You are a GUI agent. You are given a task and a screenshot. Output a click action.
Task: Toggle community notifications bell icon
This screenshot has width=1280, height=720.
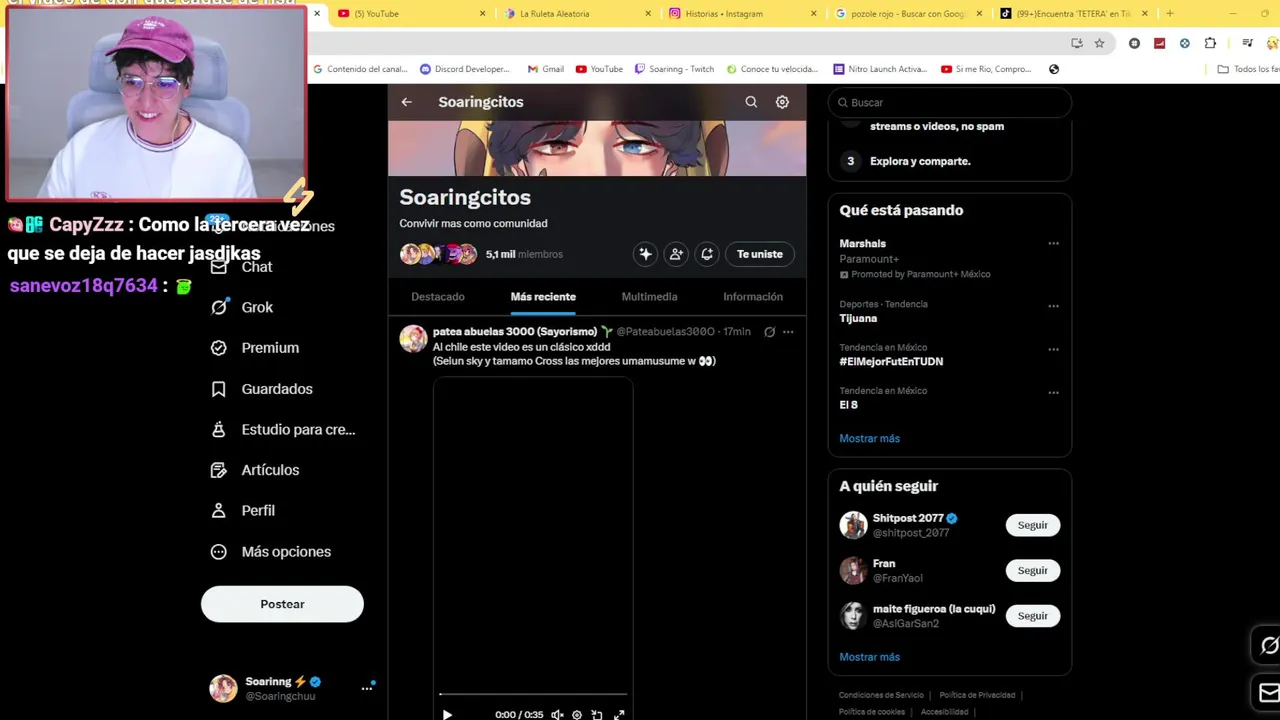tap(707, 254)
